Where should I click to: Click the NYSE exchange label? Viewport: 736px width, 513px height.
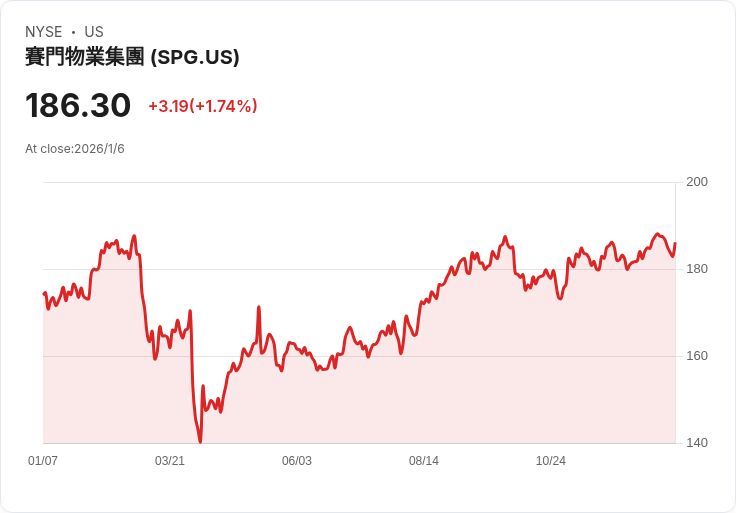click(x=43, y=32)
